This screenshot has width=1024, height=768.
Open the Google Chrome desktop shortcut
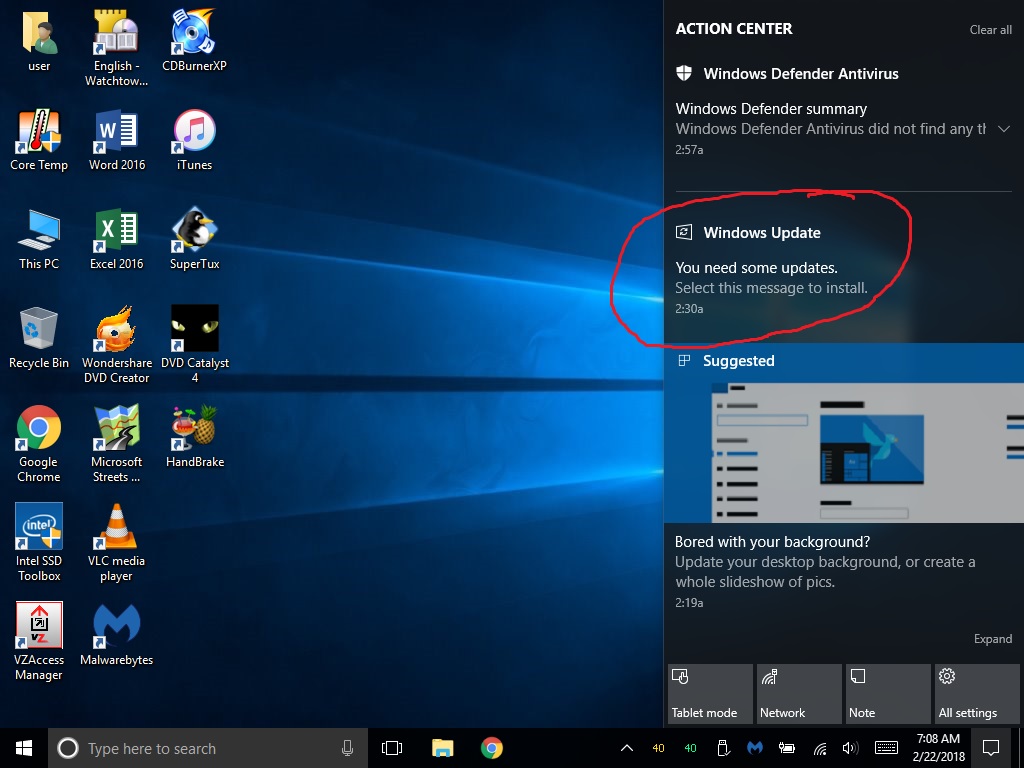pos(39,445)
